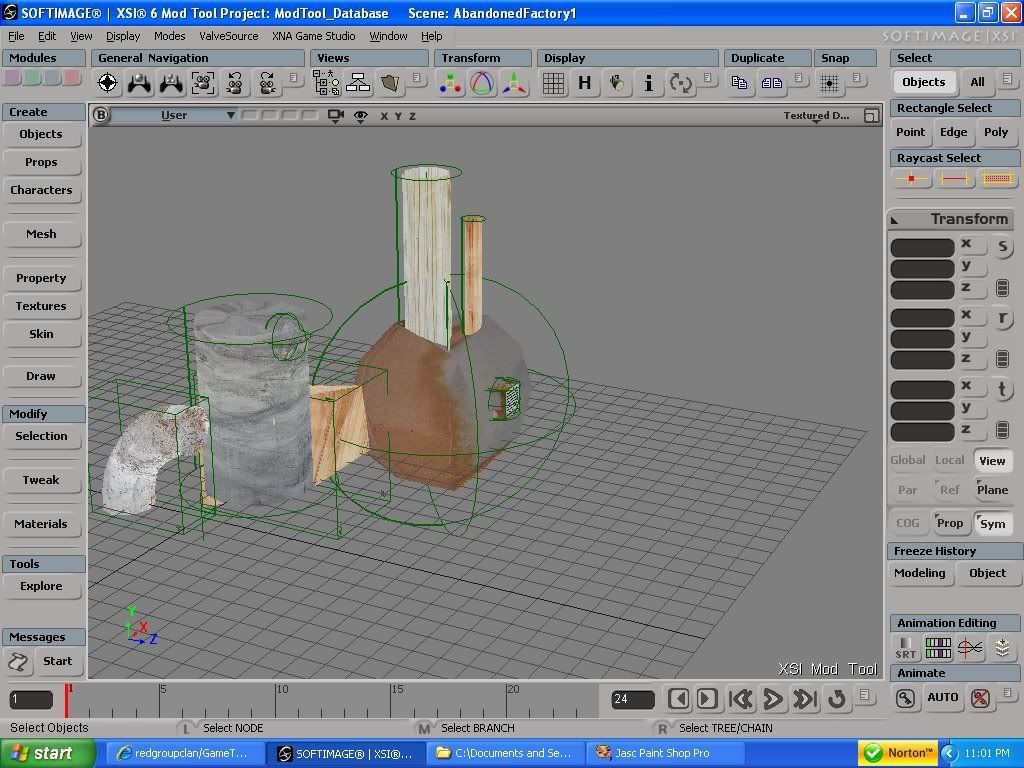The image size is (1024, 768).
Task: Open the schematic view icon
Action: [x=358, y=83]
